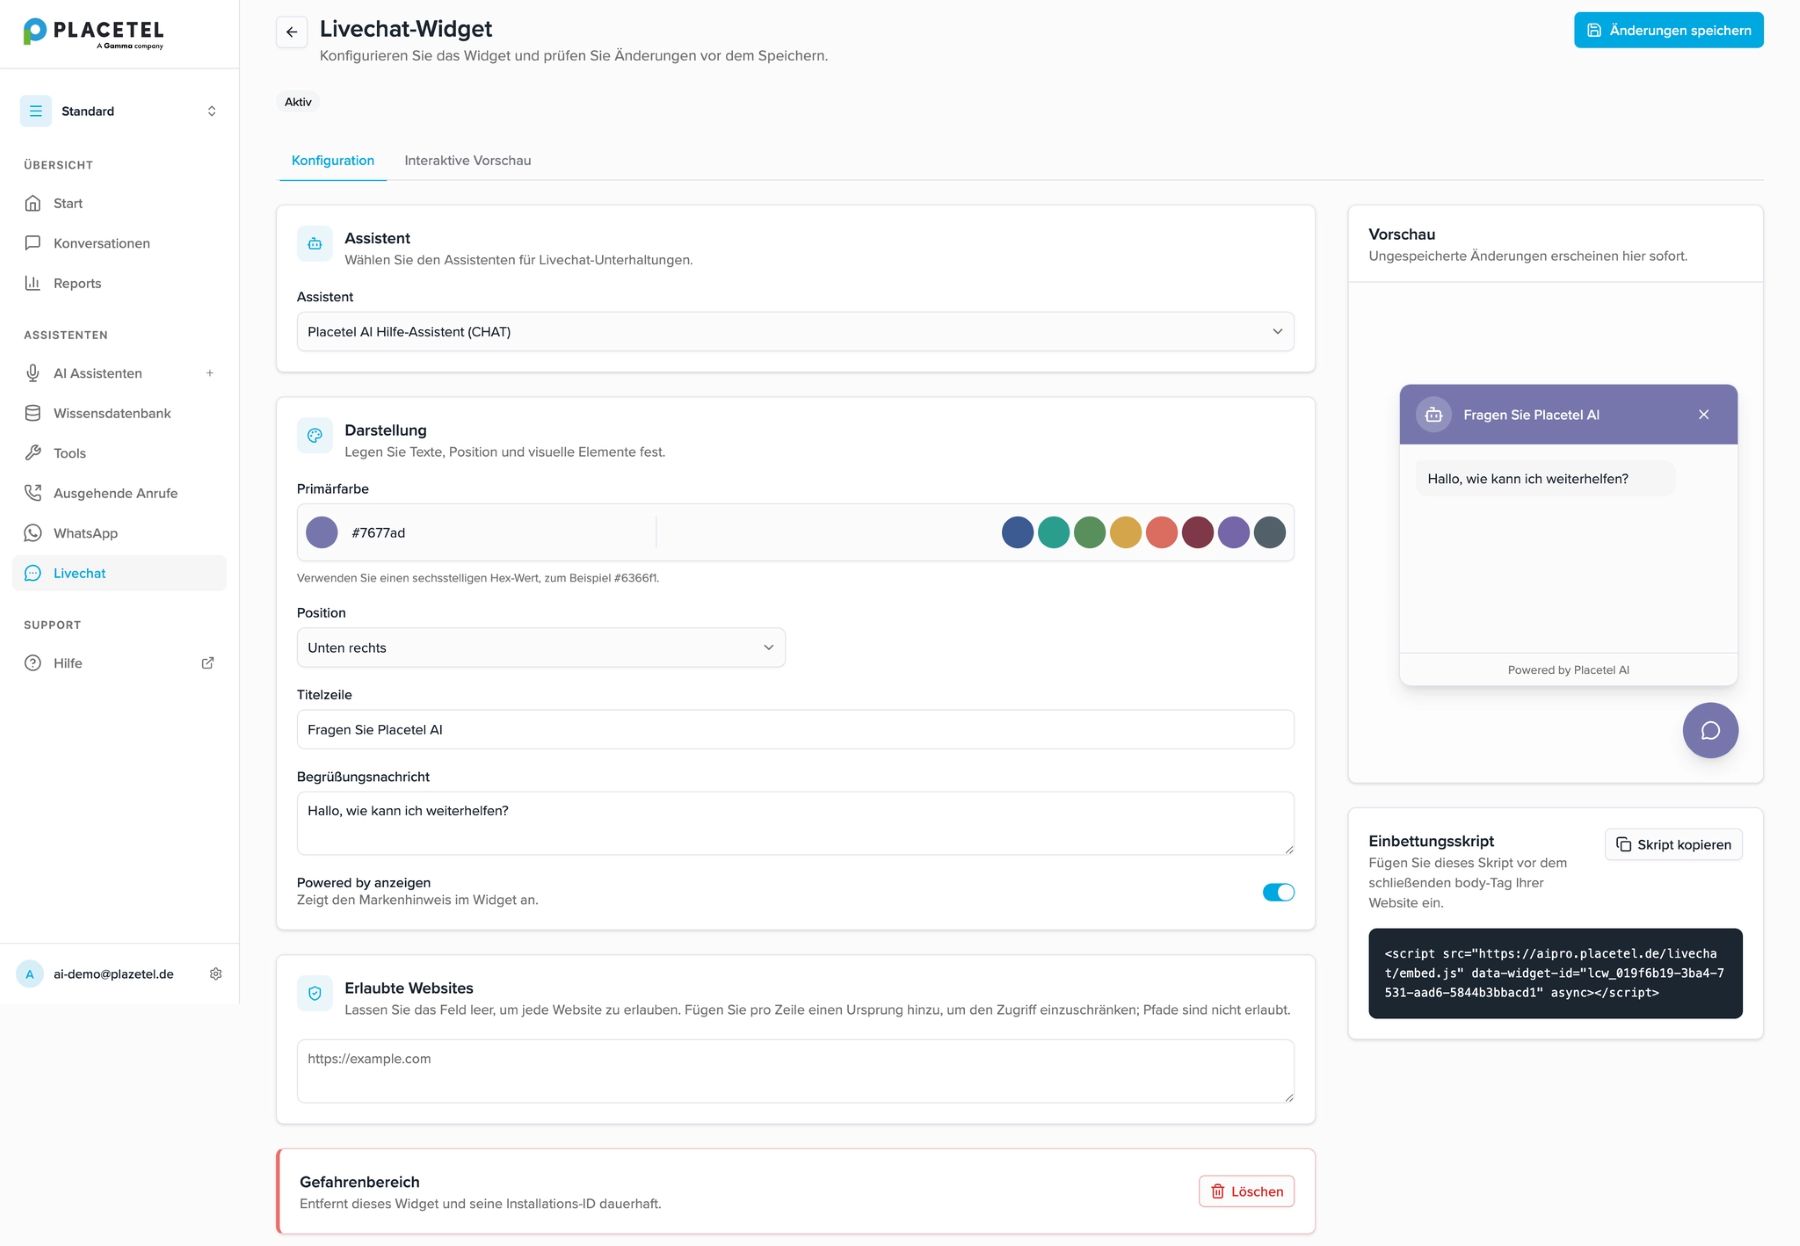1800x1246 pixels.
Task: Click the phone icon for Ausgehende Anrufe
Action: [x=33, y=493]
